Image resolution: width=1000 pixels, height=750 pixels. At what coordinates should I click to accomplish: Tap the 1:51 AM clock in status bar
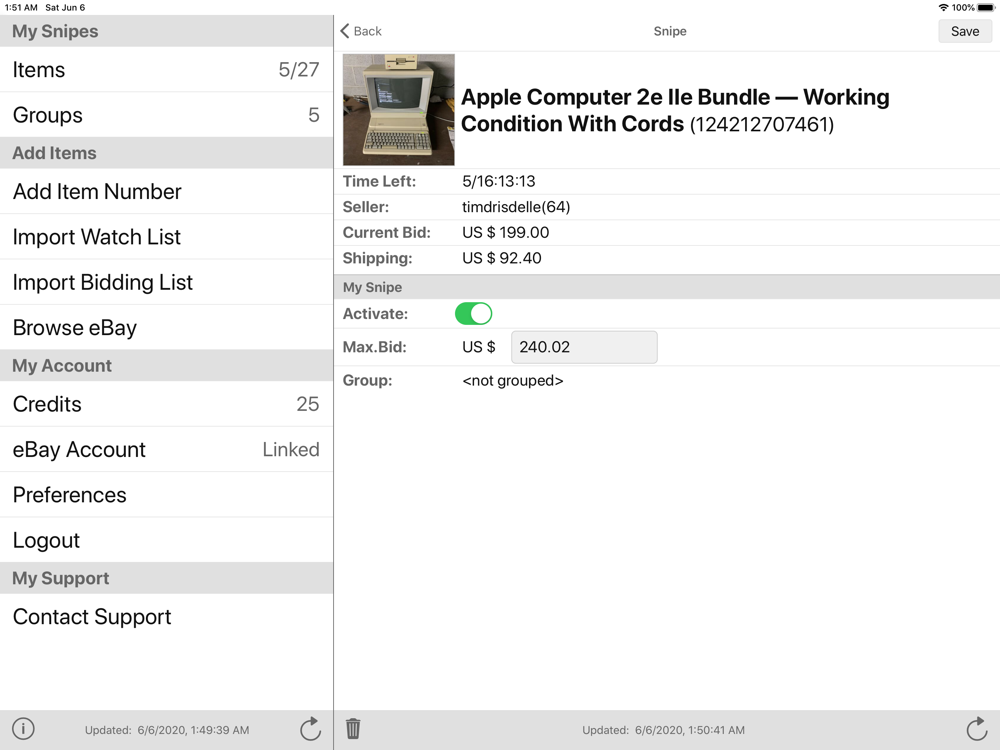[21, 8]
